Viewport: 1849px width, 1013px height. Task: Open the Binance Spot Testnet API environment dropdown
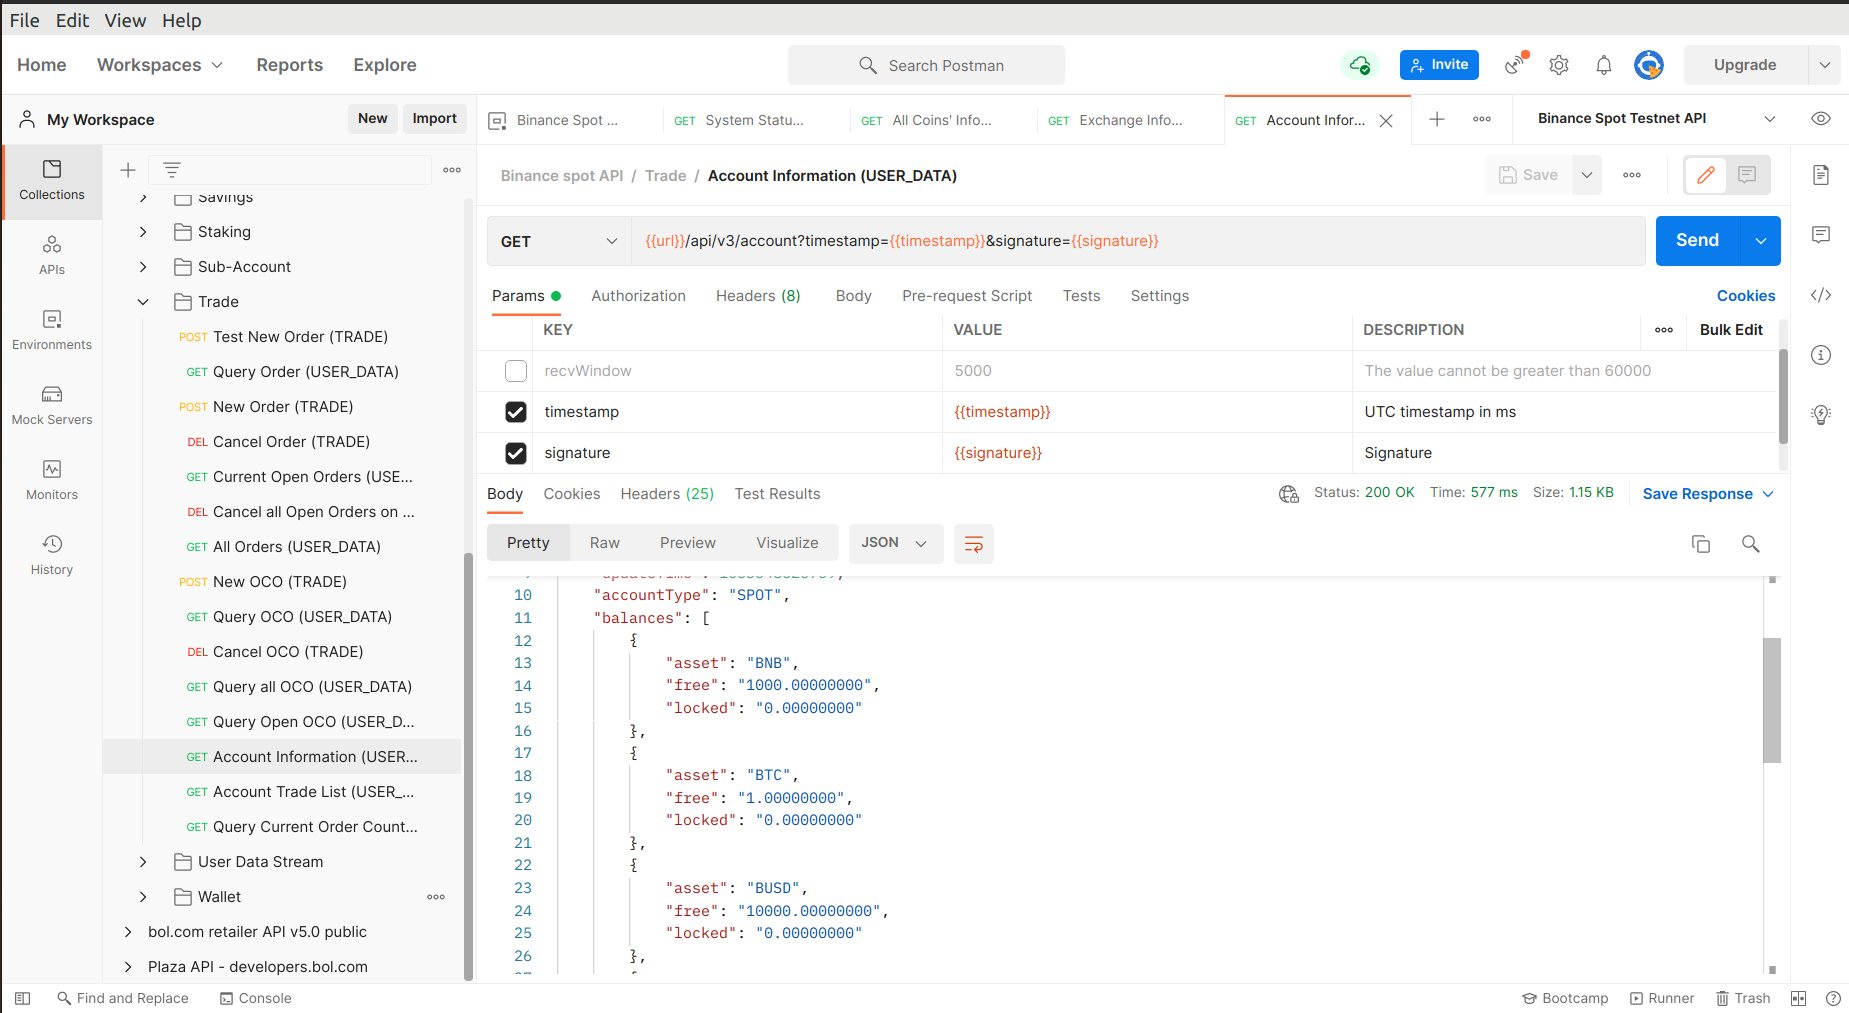click(1657, 118)
